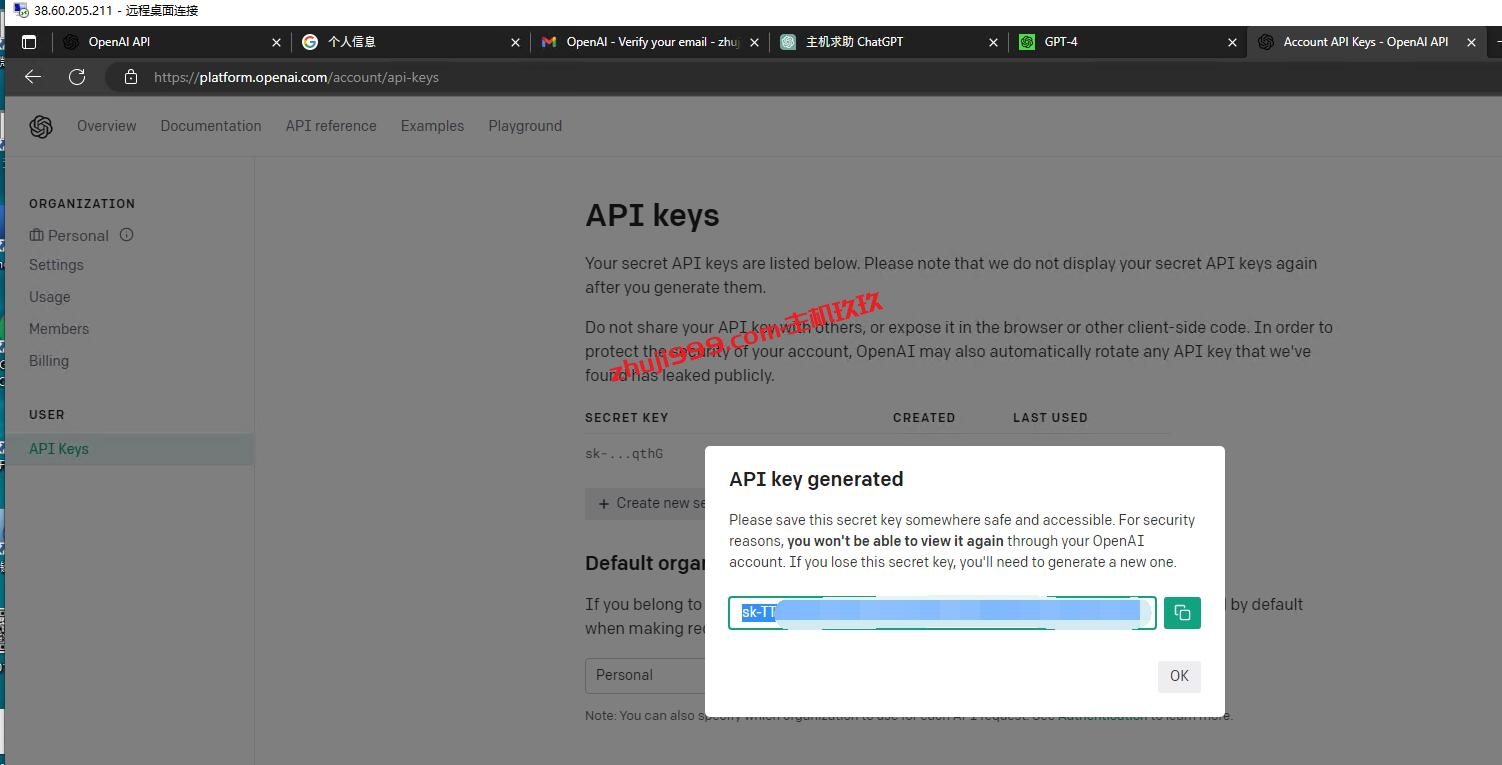Click the browser back arrow
The height and width of the screenshot is (765, 1502).
coord(33,77)
